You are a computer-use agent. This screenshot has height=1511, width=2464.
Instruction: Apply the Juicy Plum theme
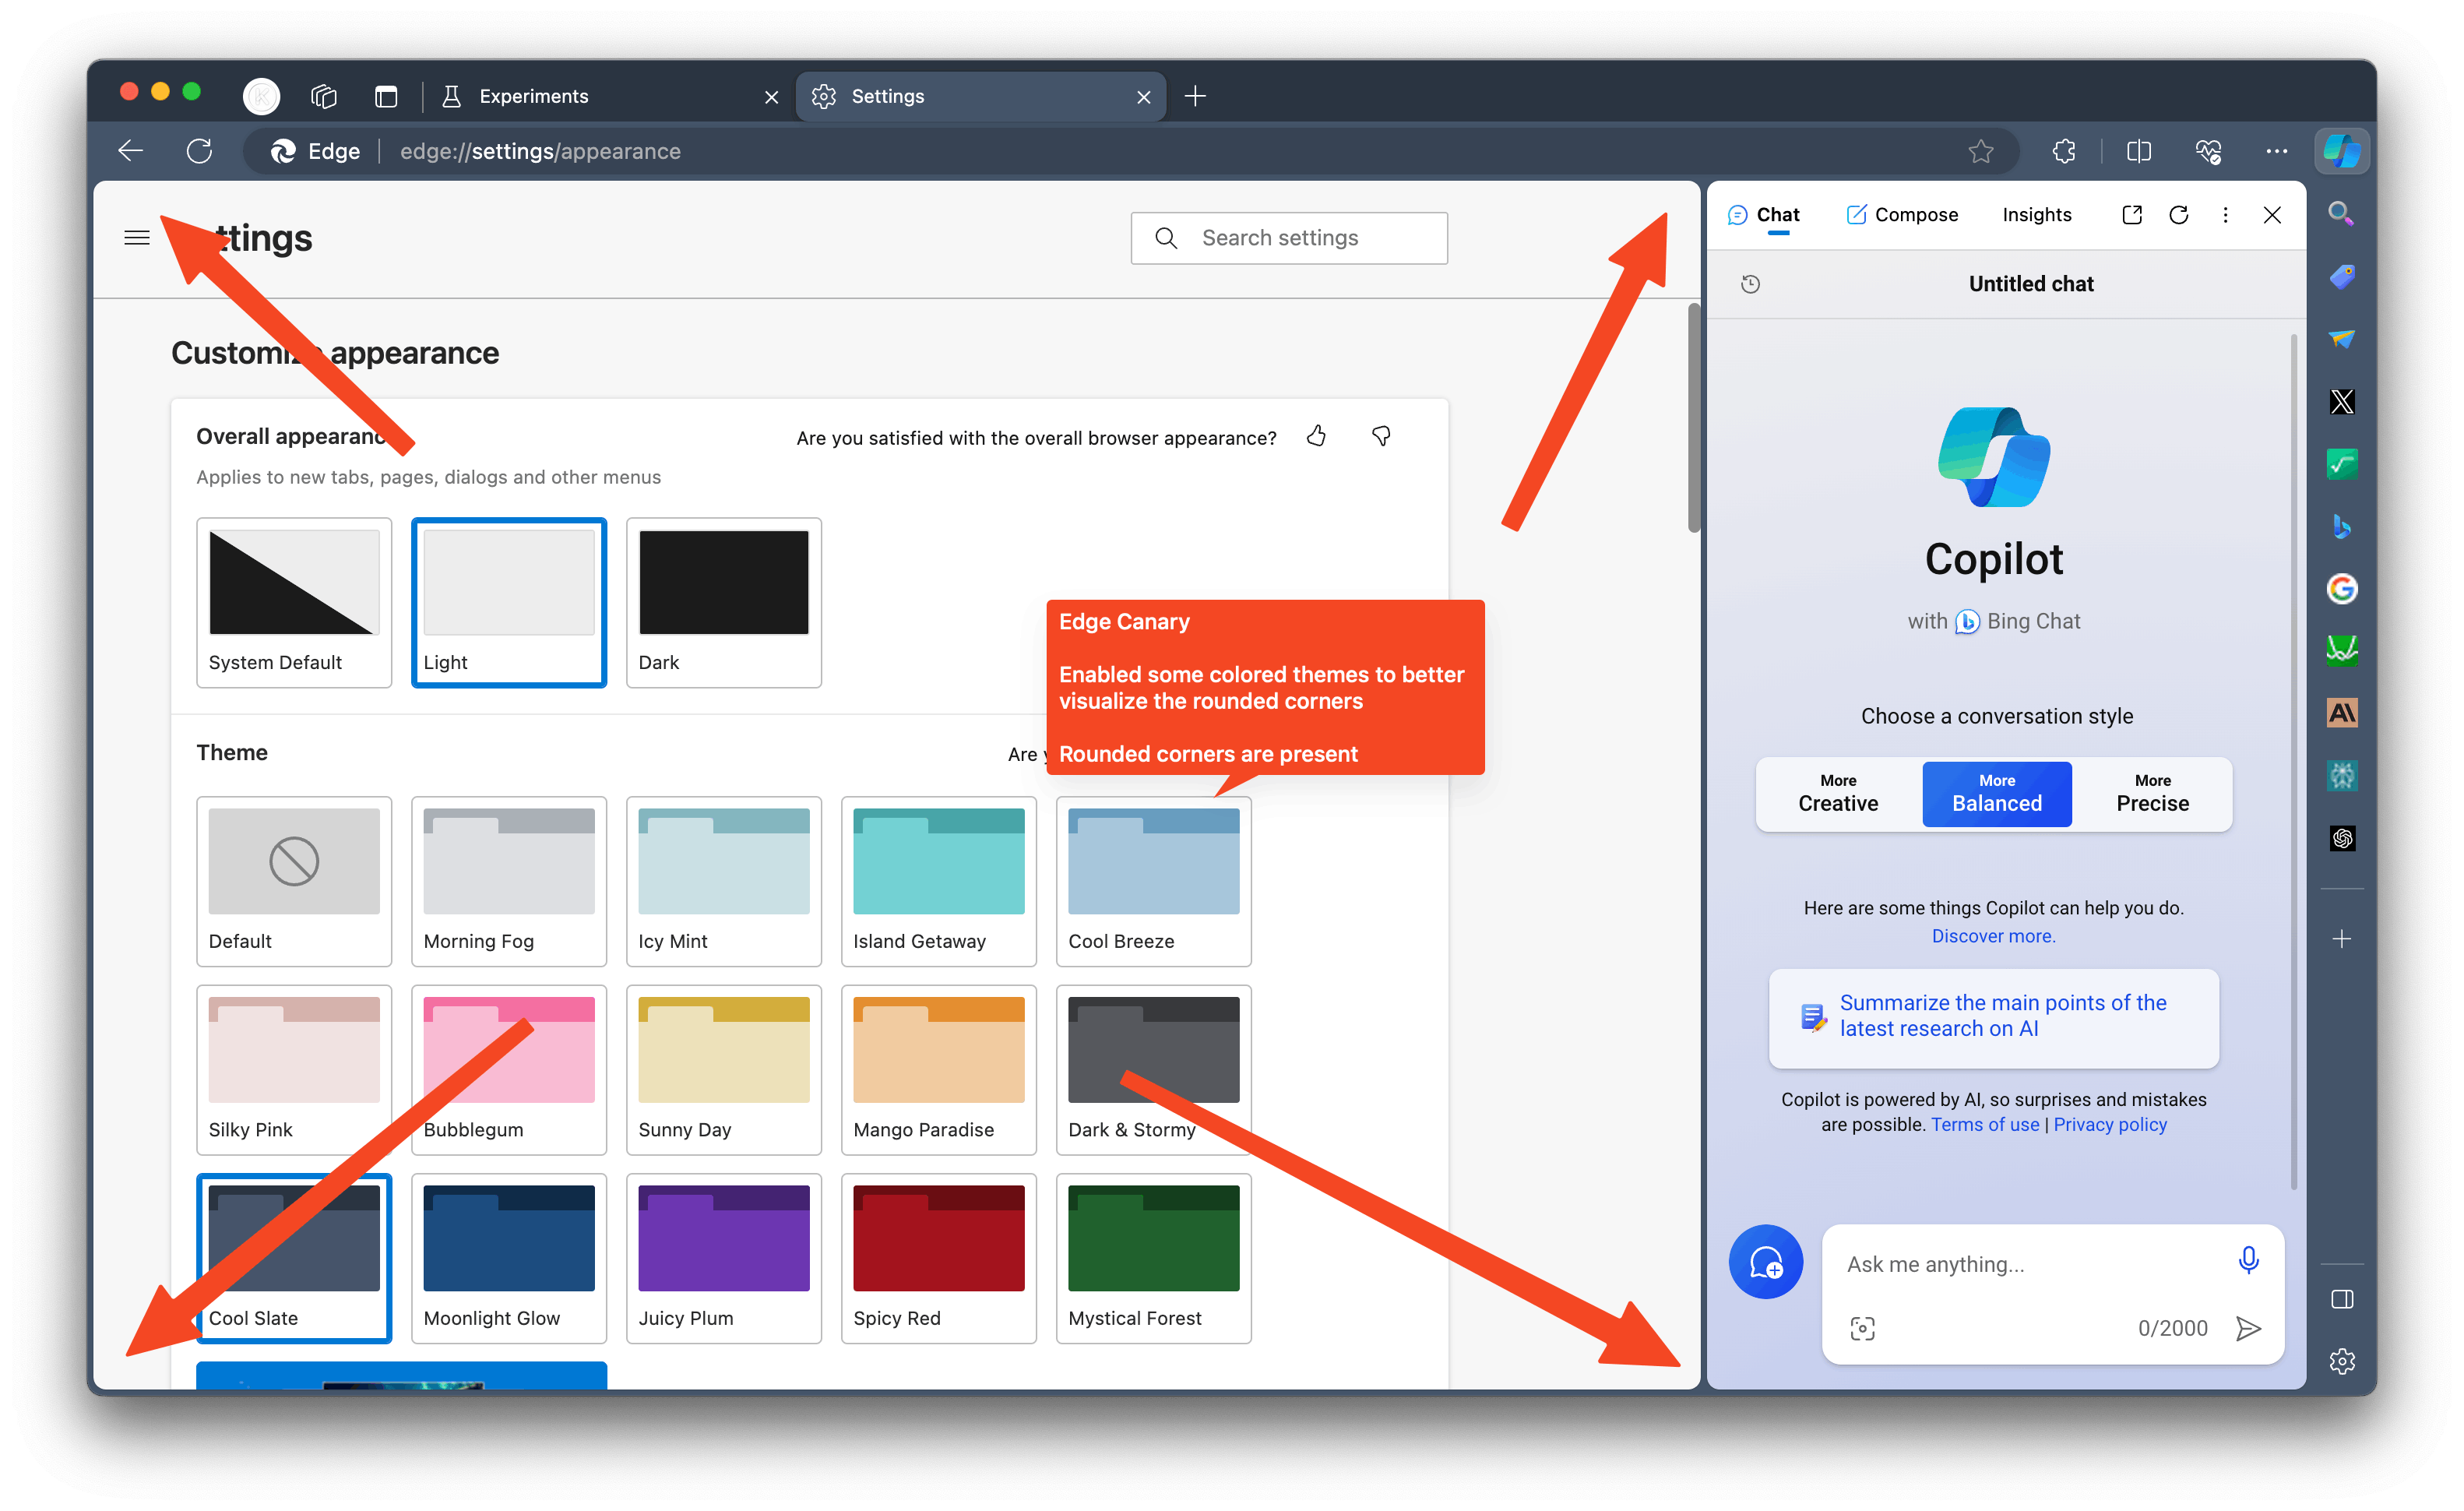click(x=723, y=1258)
